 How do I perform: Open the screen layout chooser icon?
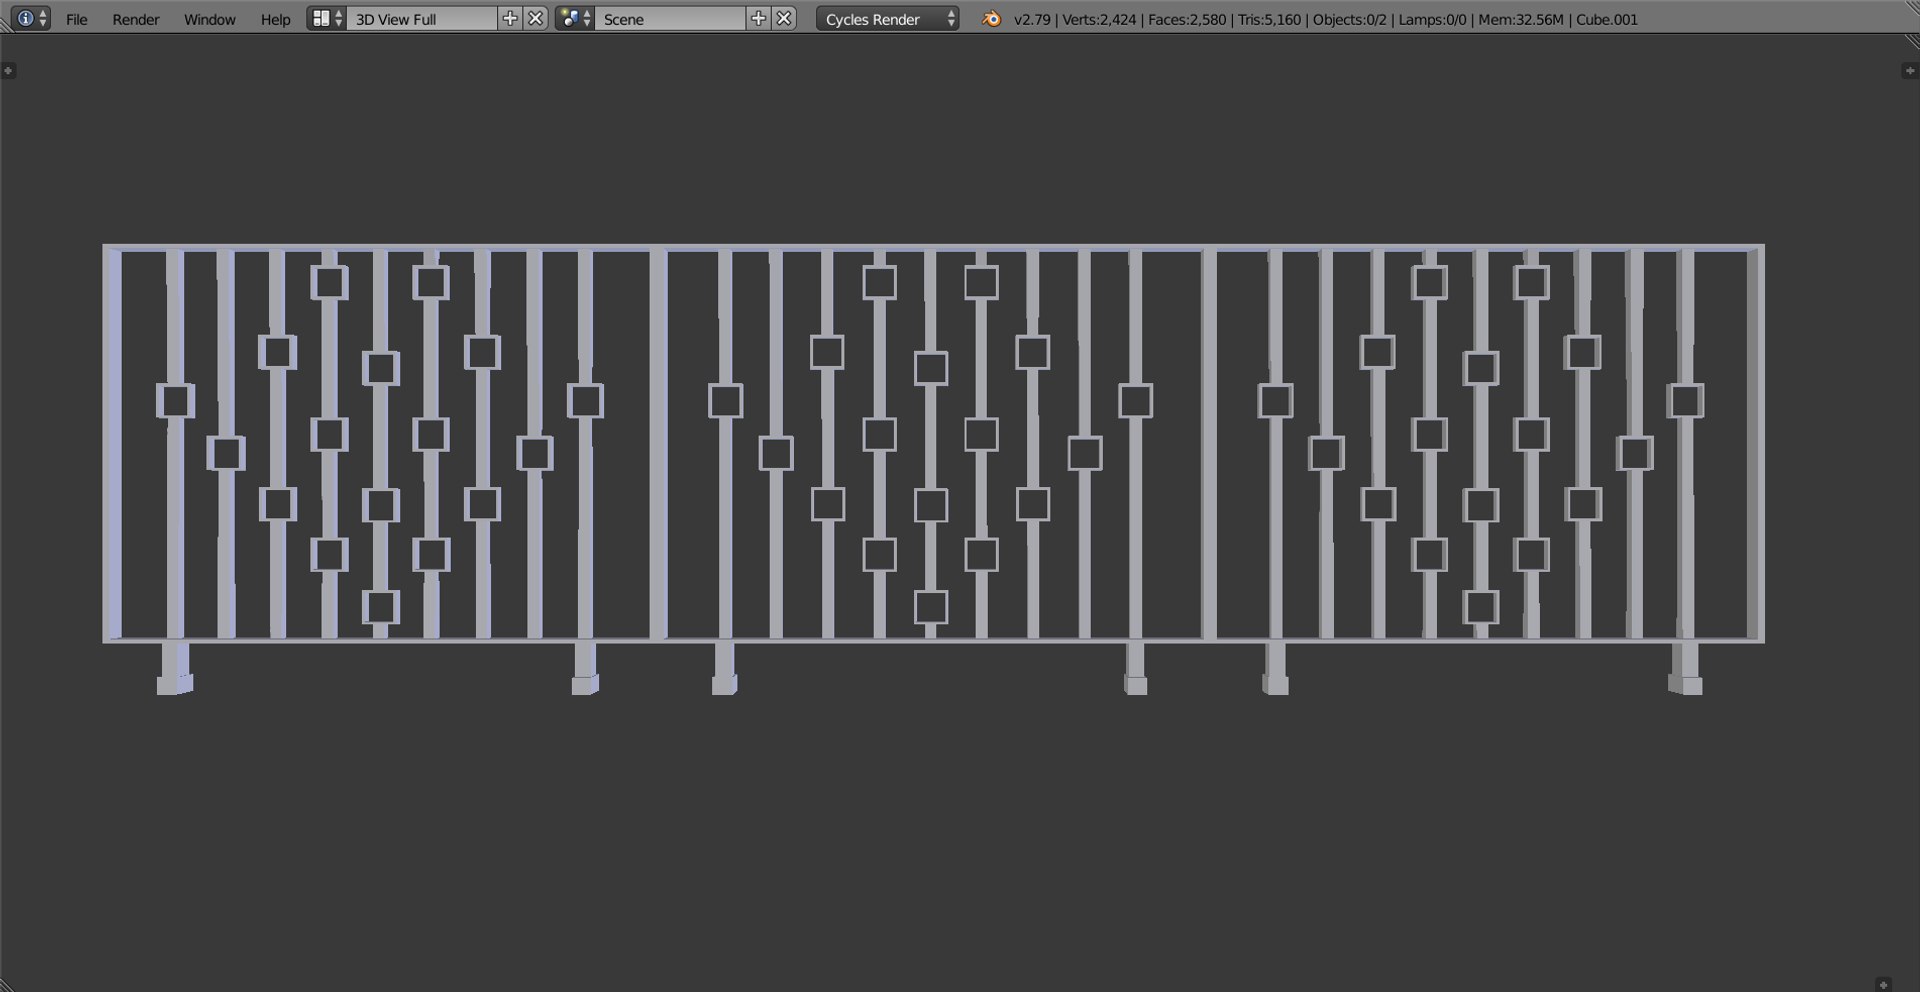click(x=326, y=18)
